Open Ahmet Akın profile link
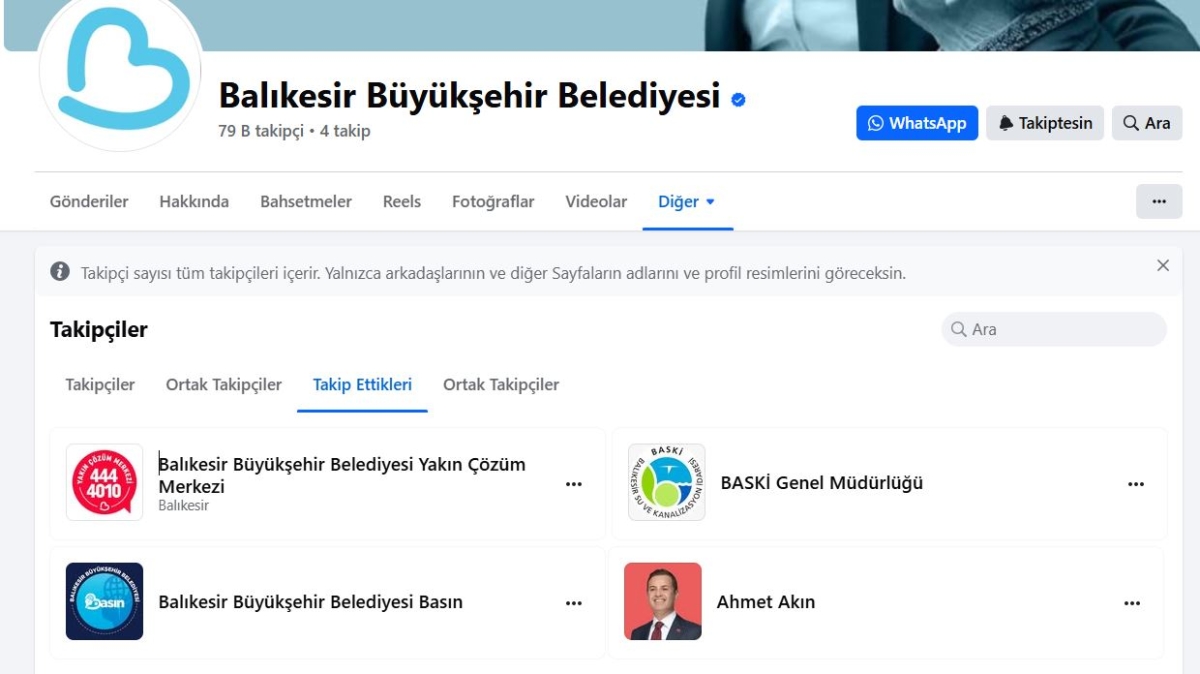The height and width of the screenshot is (674, 1200). [766, 602]
